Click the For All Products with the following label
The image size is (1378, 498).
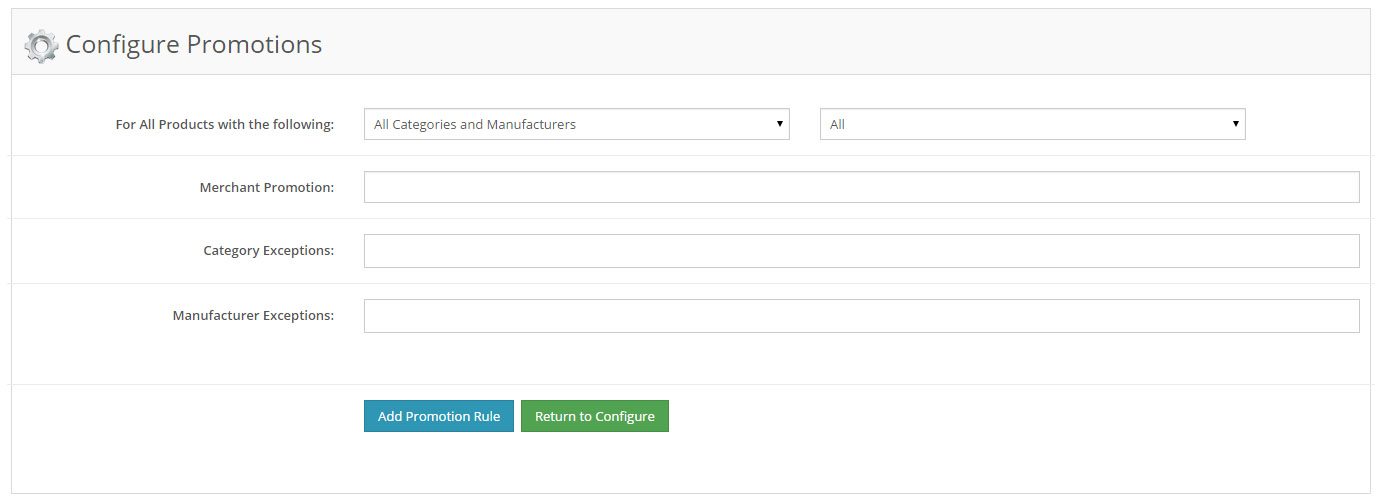225,125
